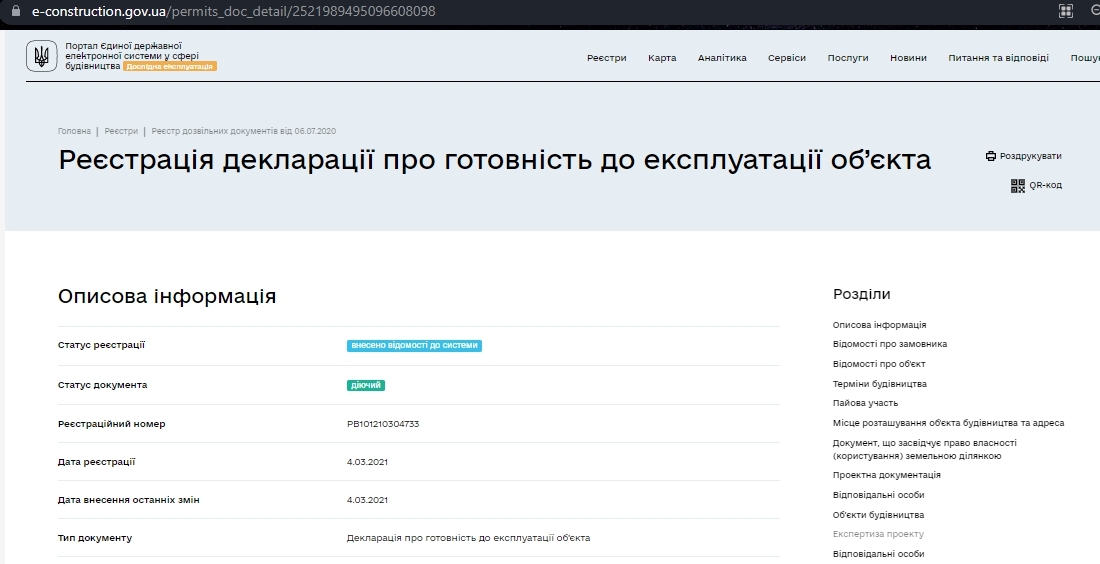Image resolution: width=1100 pixels, height=564 pixels.
Task: Go to Терміни будівництва section
Action: [x=880, y=384]
